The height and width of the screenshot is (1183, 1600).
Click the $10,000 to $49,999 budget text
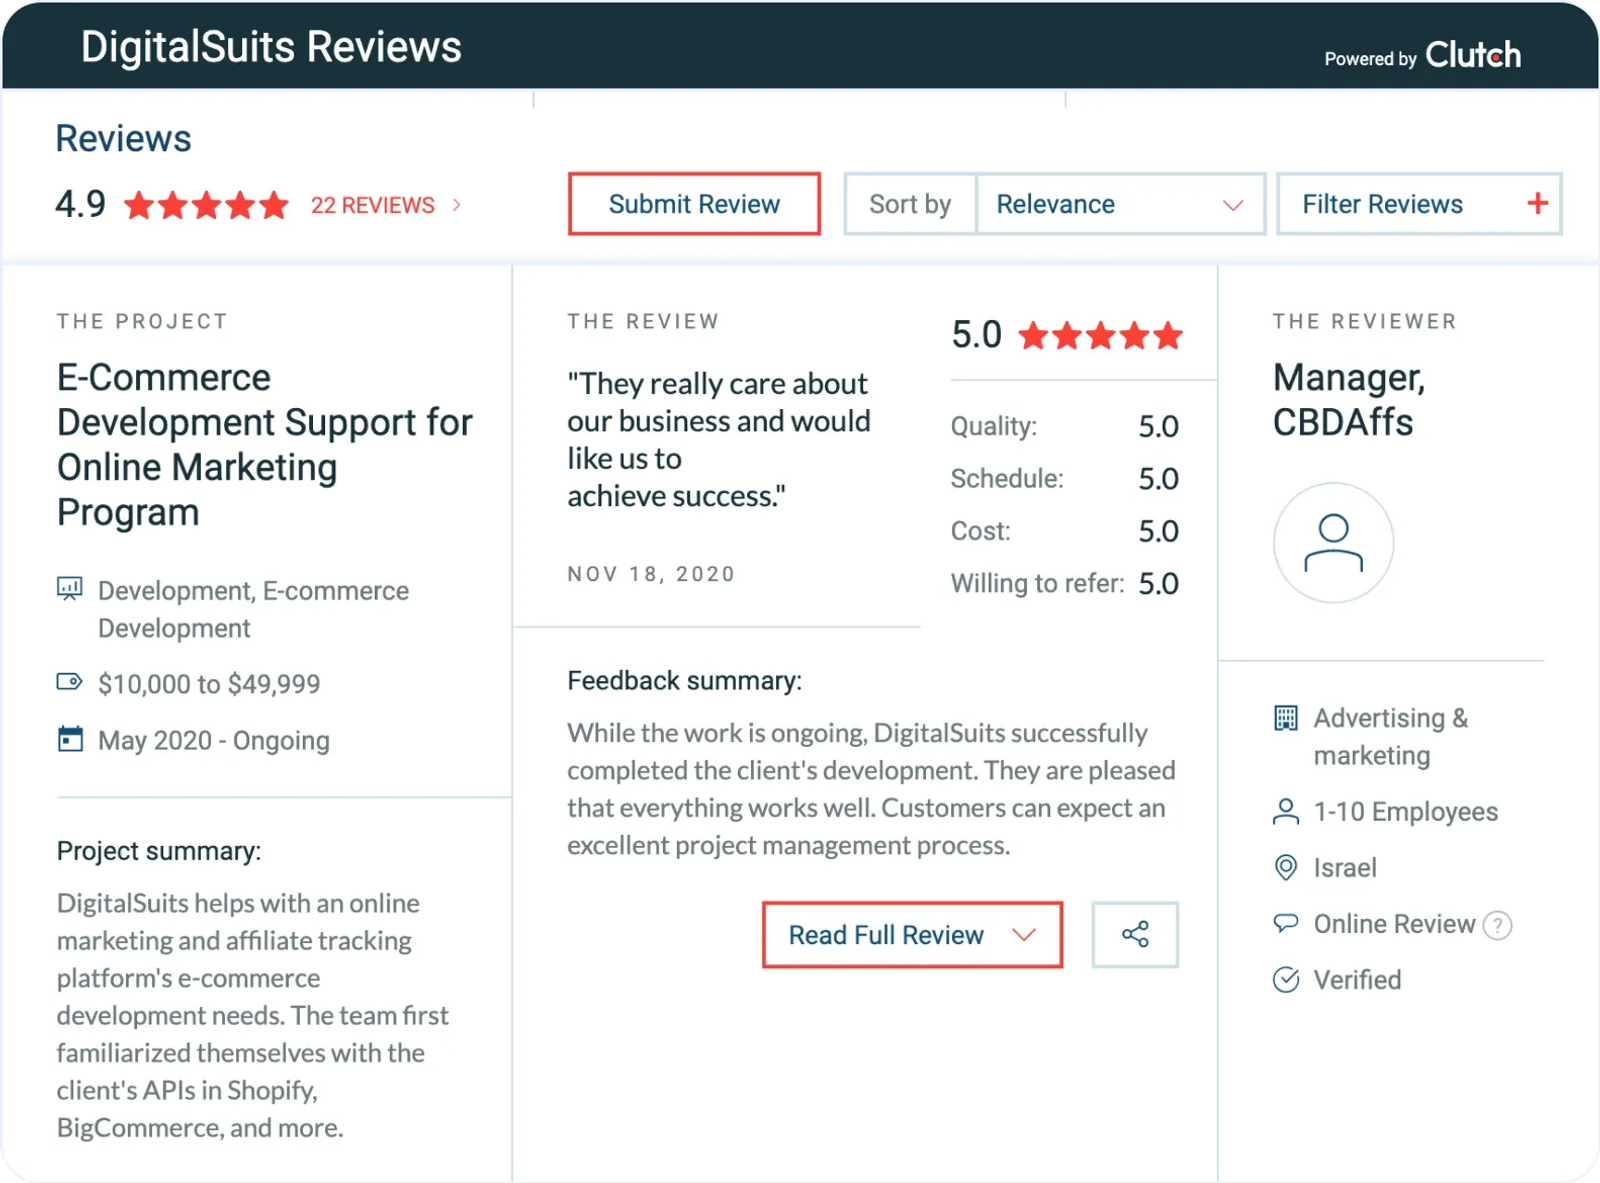click(x=209, y=684)
